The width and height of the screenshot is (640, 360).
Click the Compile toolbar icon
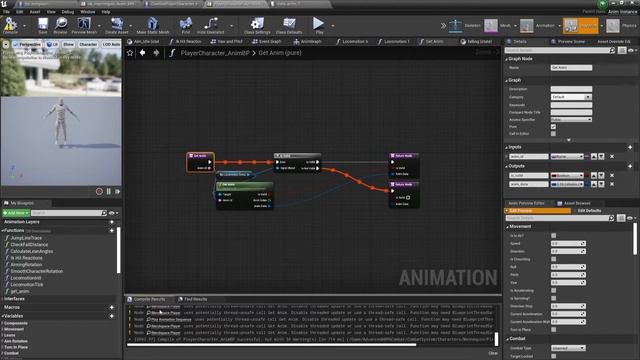[x=10, y=25]
